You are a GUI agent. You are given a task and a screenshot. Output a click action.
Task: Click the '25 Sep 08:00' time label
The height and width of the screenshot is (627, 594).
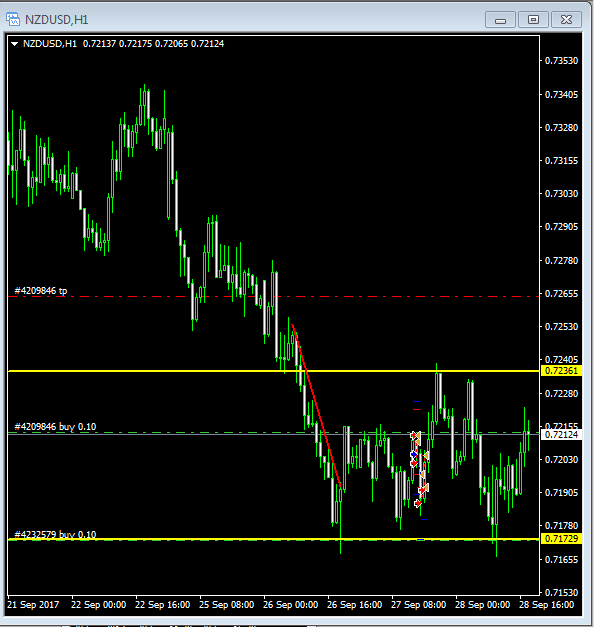(226, 605)
